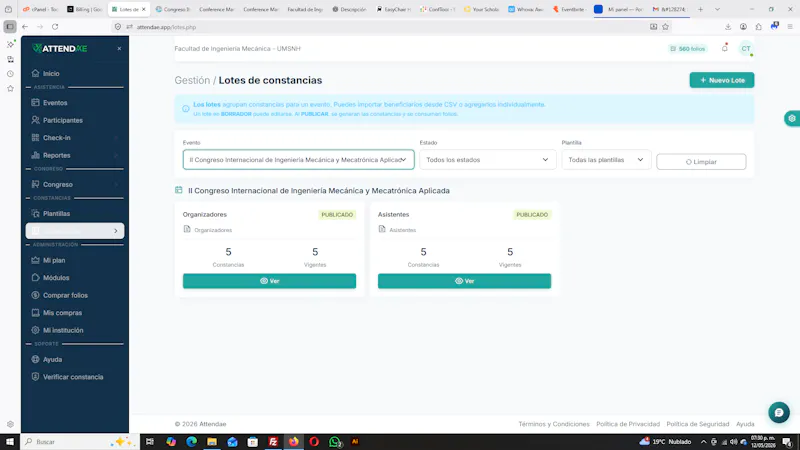
Task: Switch to the Mi panel browser tab
Action: [x=620, y=9]
